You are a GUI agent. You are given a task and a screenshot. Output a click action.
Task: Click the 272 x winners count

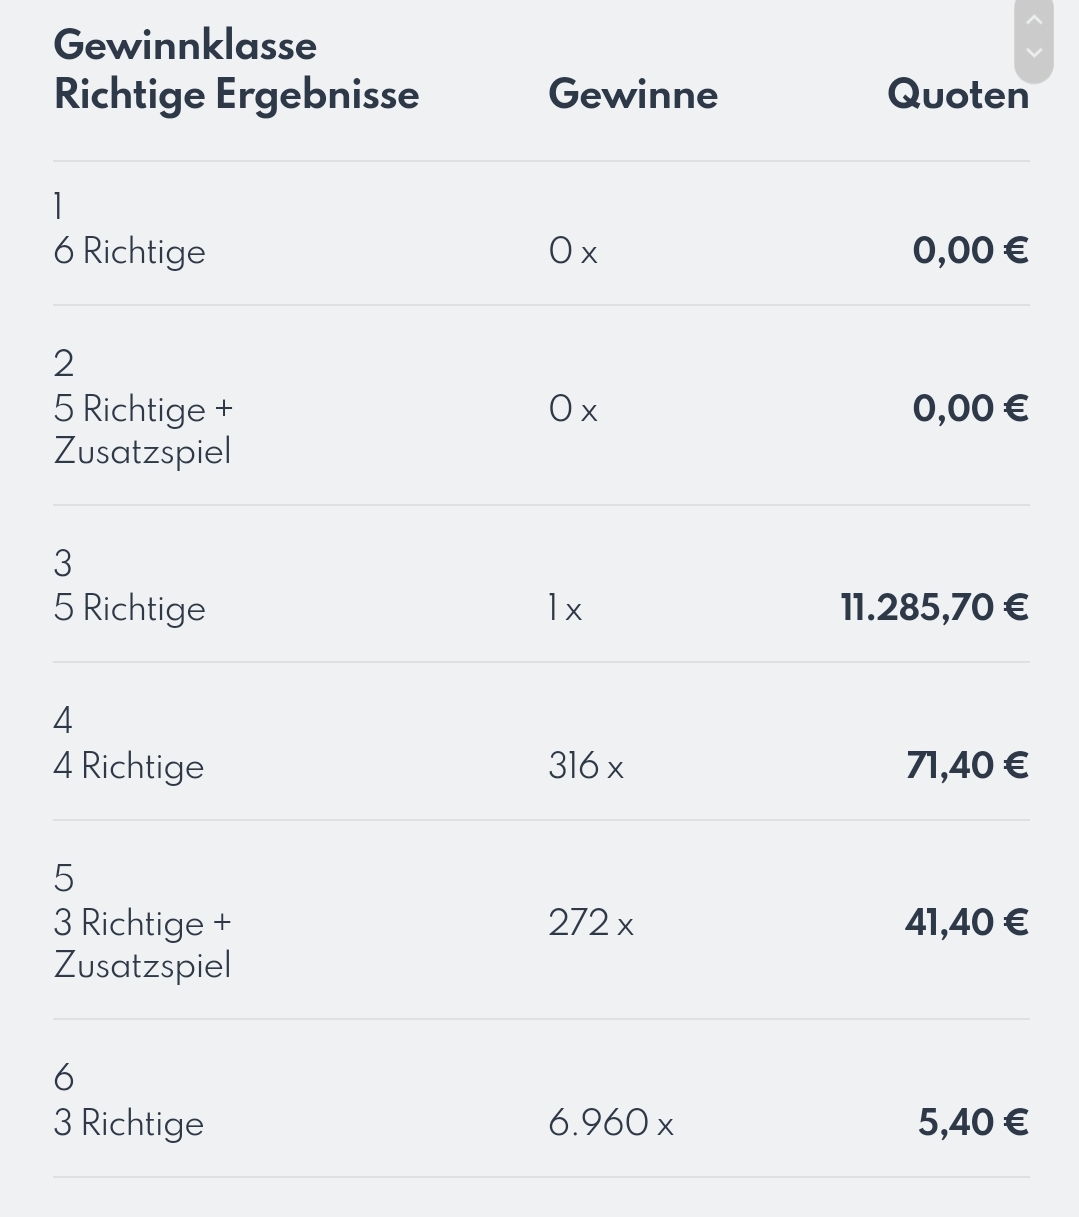coord(591,923)
